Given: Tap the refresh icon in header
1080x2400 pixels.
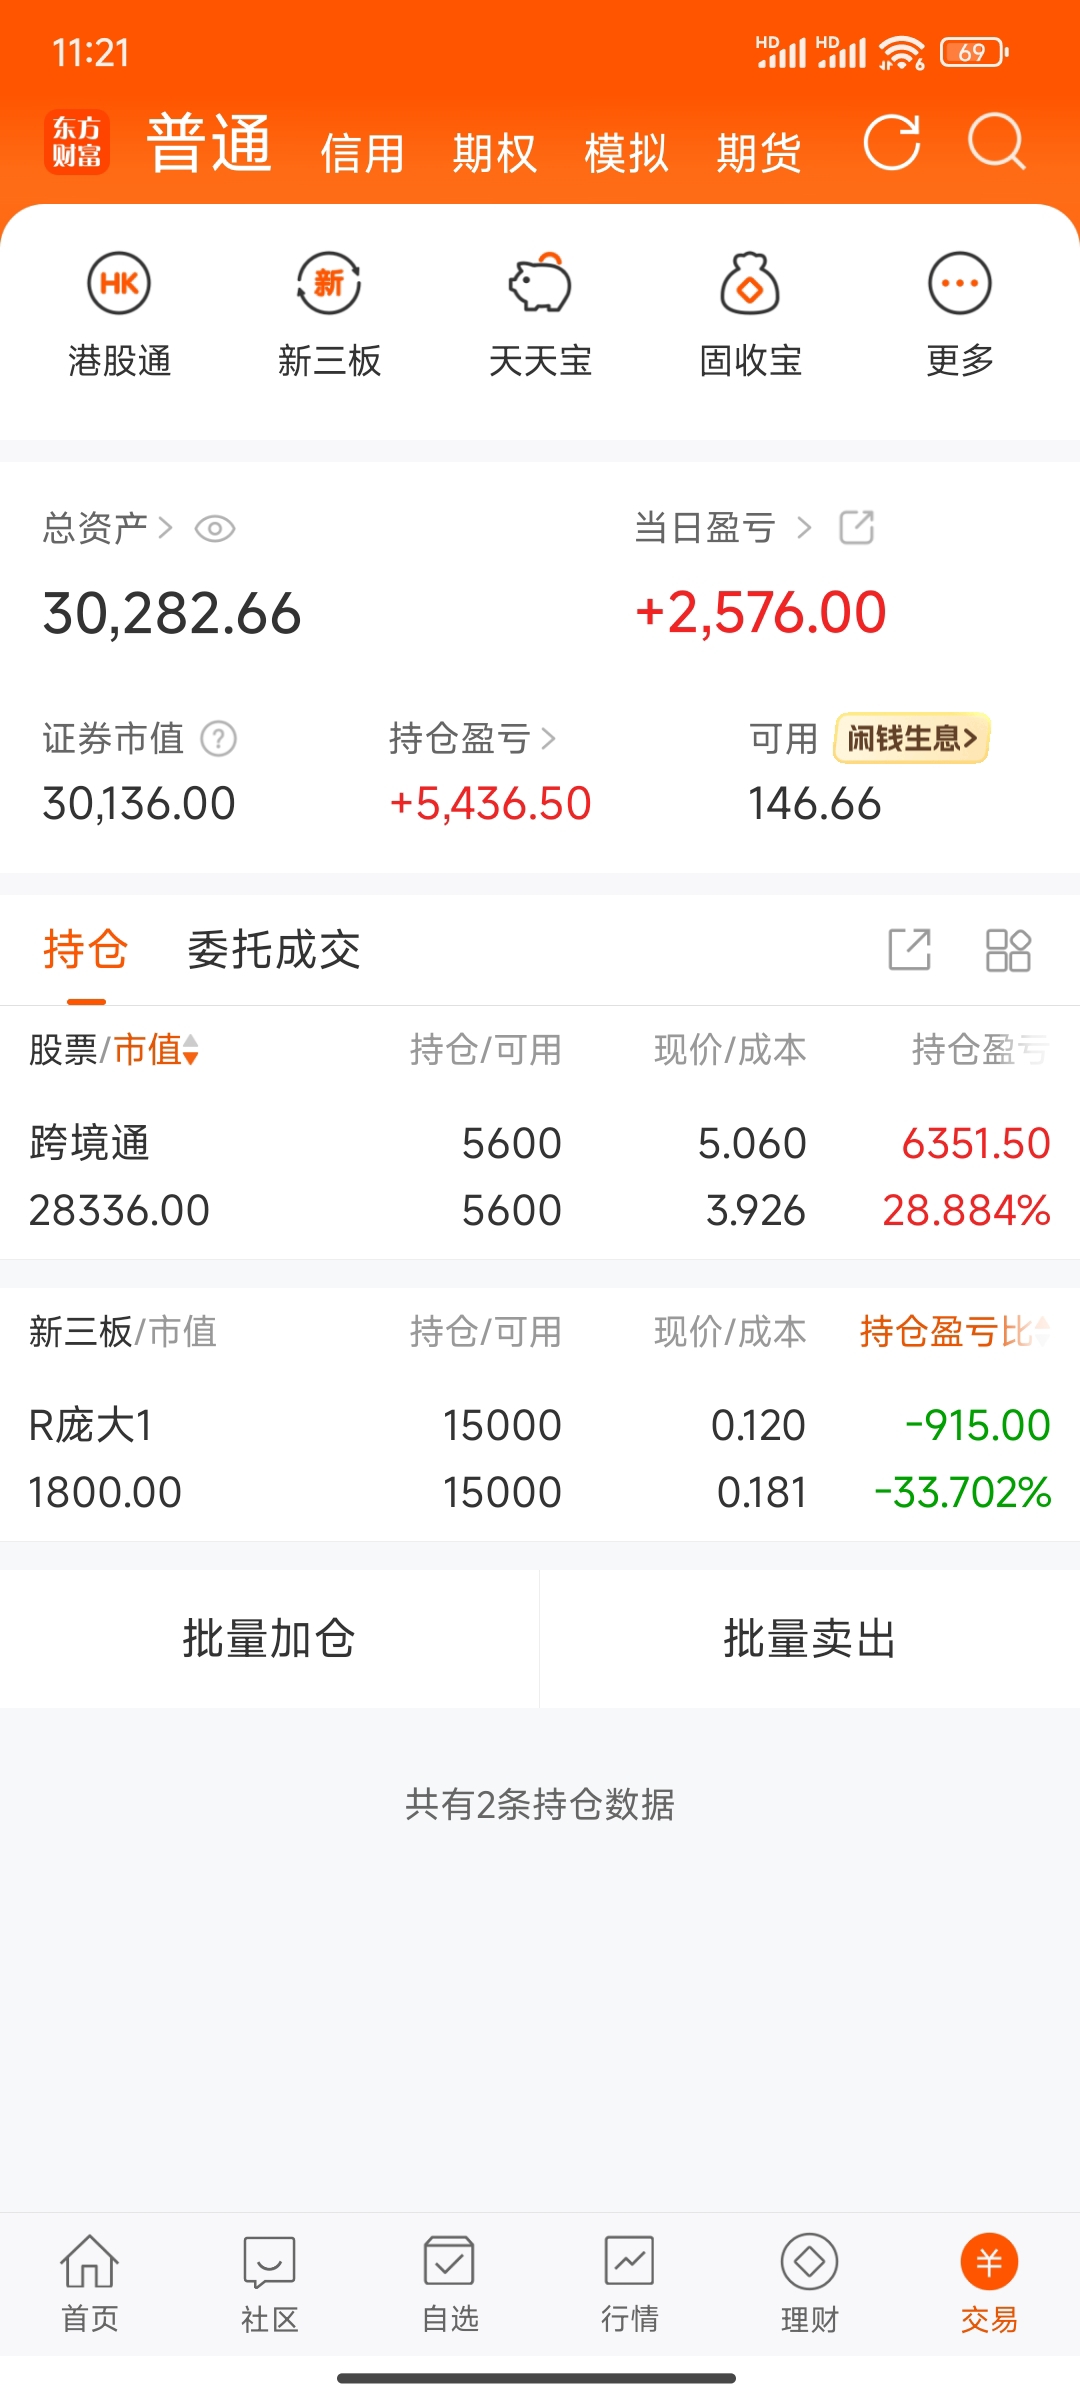Looking at the screenshot, I should pyautogui.click(x=891, y=143).
